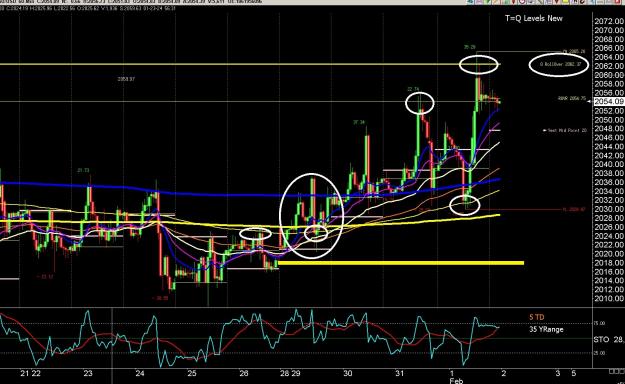The image size is (625, 384).
Task: Select the STO stochastic value label
Action: [x=609, y=340]
